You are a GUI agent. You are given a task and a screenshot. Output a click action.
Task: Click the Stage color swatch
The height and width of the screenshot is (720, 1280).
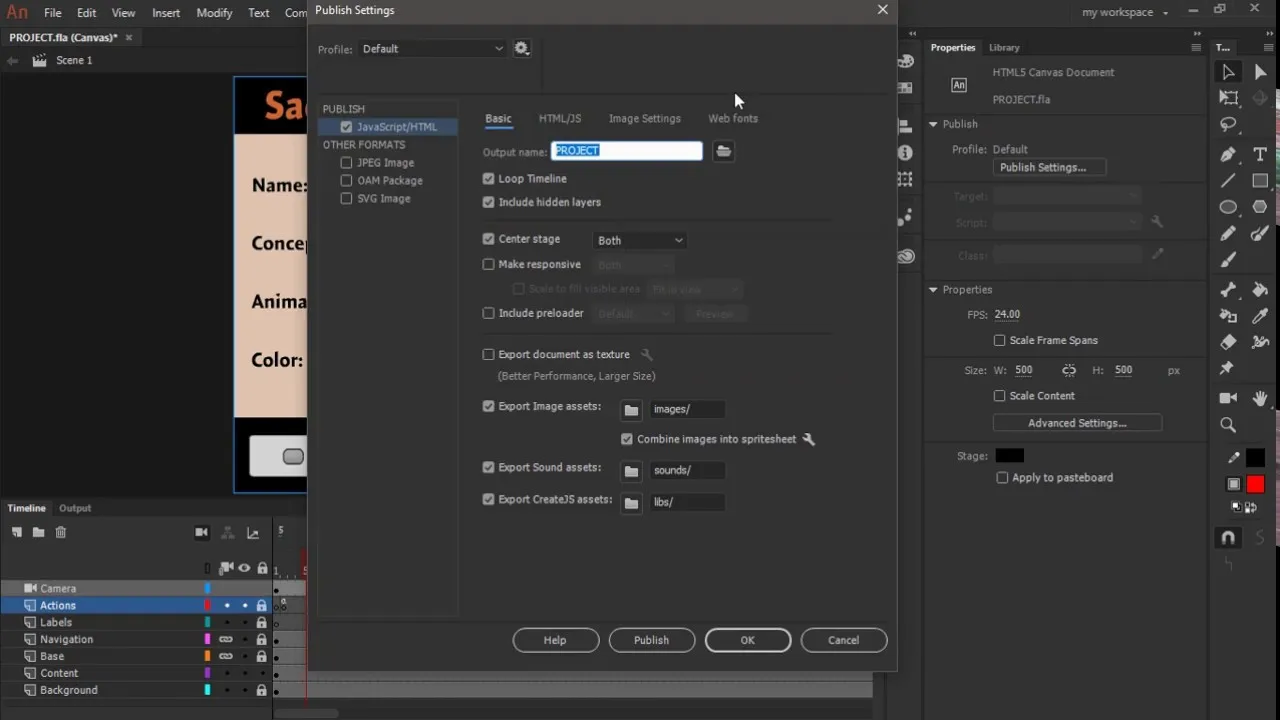click(1009, 455)
